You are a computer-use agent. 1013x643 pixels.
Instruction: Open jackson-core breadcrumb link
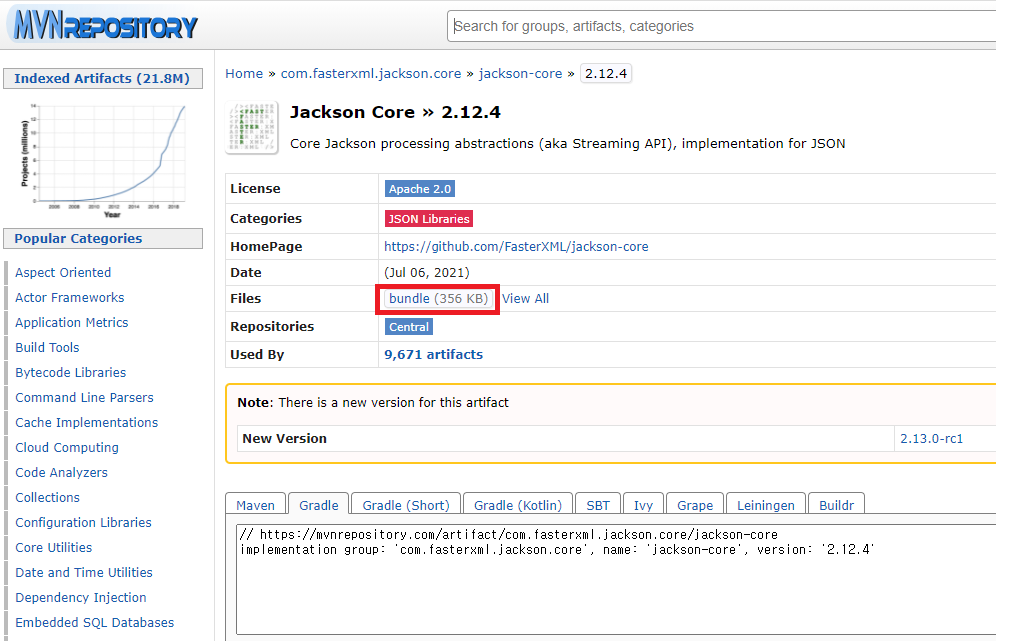click(520, 74)
